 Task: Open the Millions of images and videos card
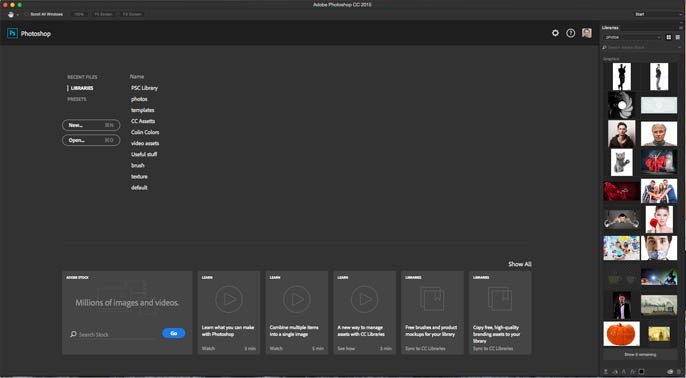127,312
